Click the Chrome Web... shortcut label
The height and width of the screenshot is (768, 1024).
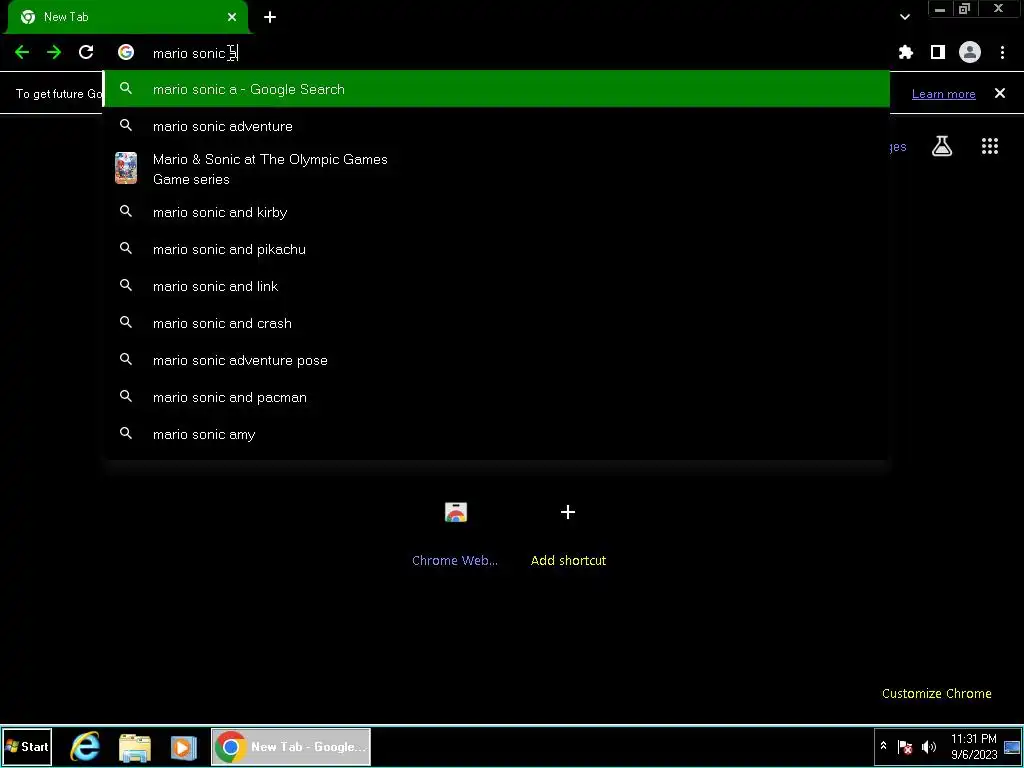point(455,560)
